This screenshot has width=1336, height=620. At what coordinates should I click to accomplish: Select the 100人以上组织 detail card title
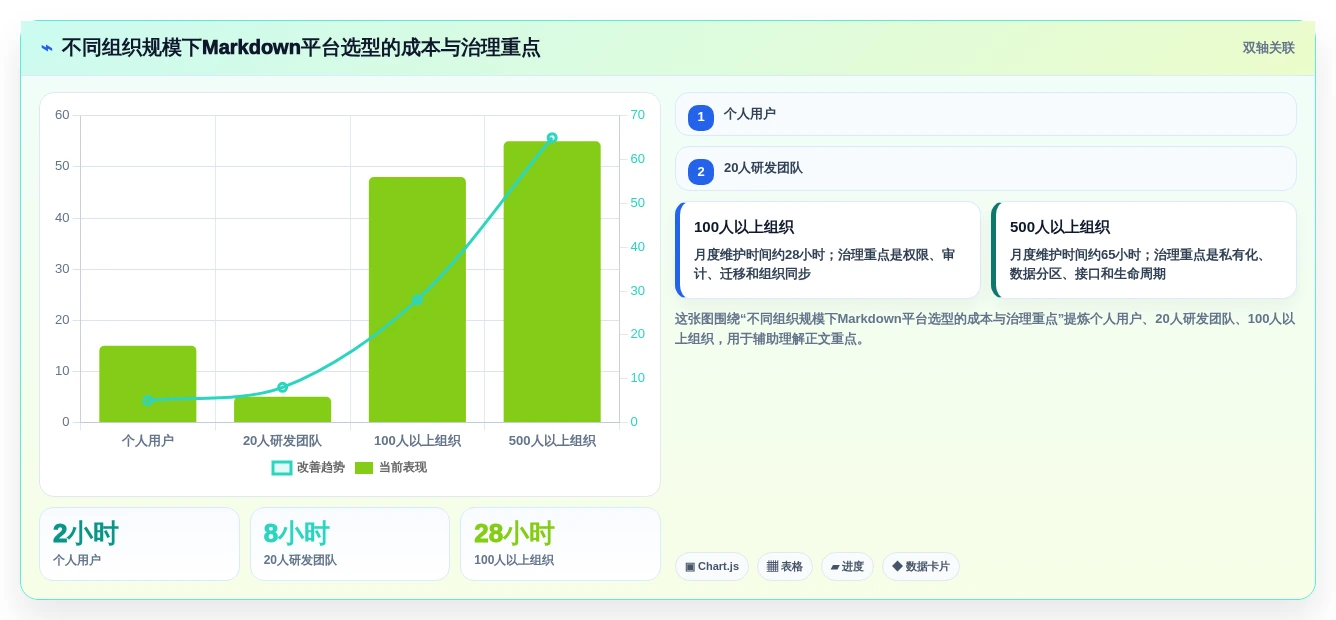pos(744,227)
